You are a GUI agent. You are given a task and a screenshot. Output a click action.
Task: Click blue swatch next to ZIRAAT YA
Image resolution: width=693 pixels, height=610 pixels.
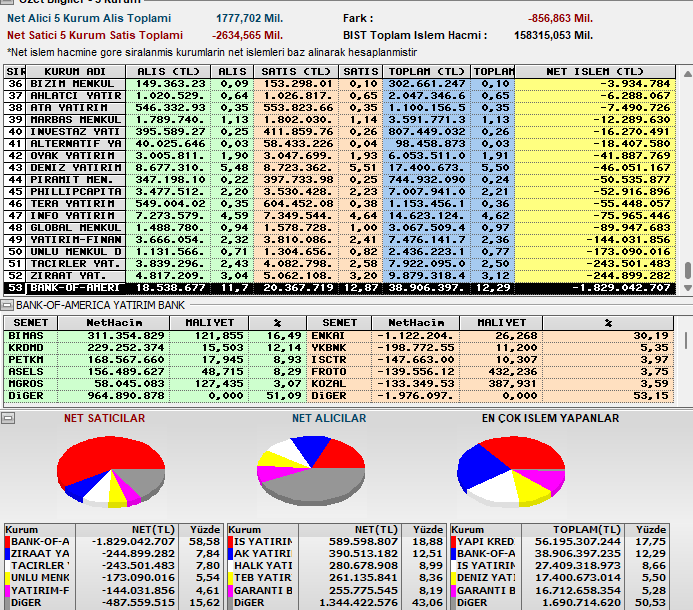click(x=7, y=554)
